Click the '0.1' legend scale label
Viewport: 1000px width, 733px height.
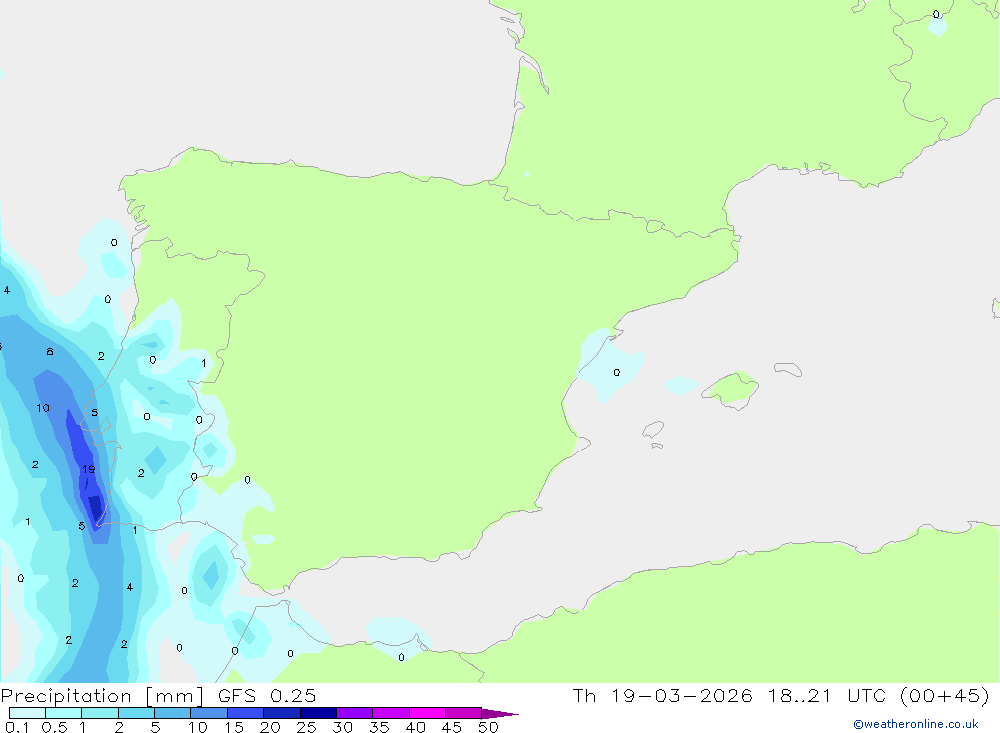point(17,727)
